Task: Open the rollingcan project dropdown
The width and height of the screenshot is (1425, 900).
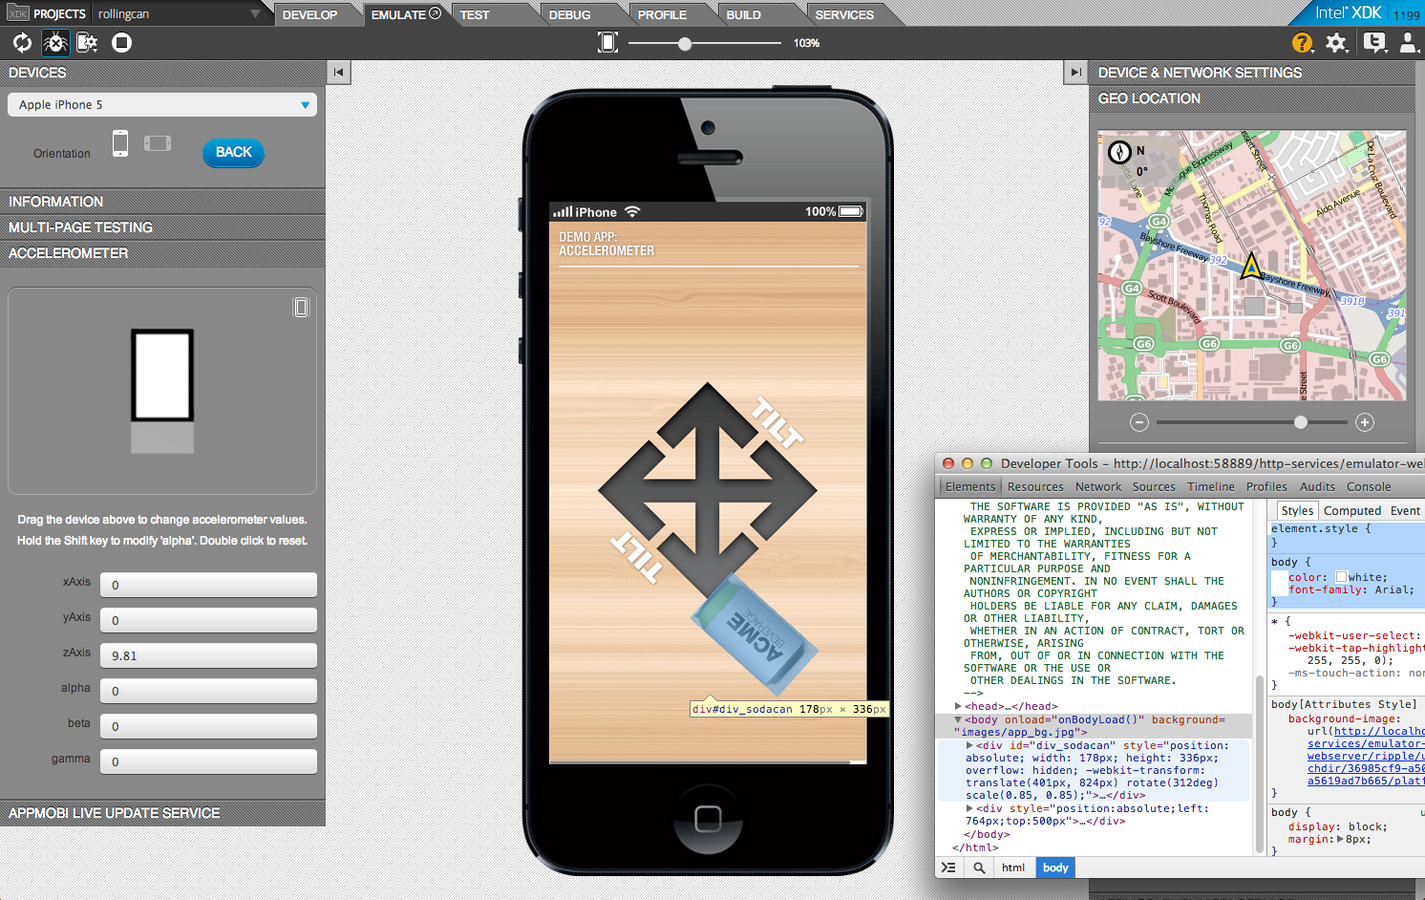Action: 180,14
